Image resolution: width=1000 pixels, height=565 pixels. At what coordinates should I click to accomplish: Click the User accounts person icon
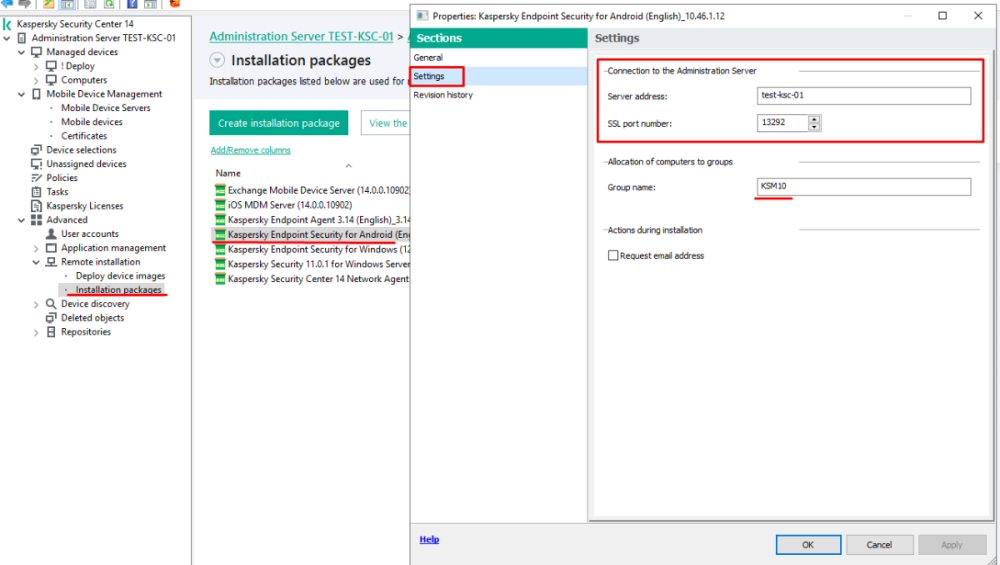pyautogui.click(x=51, y=234)
